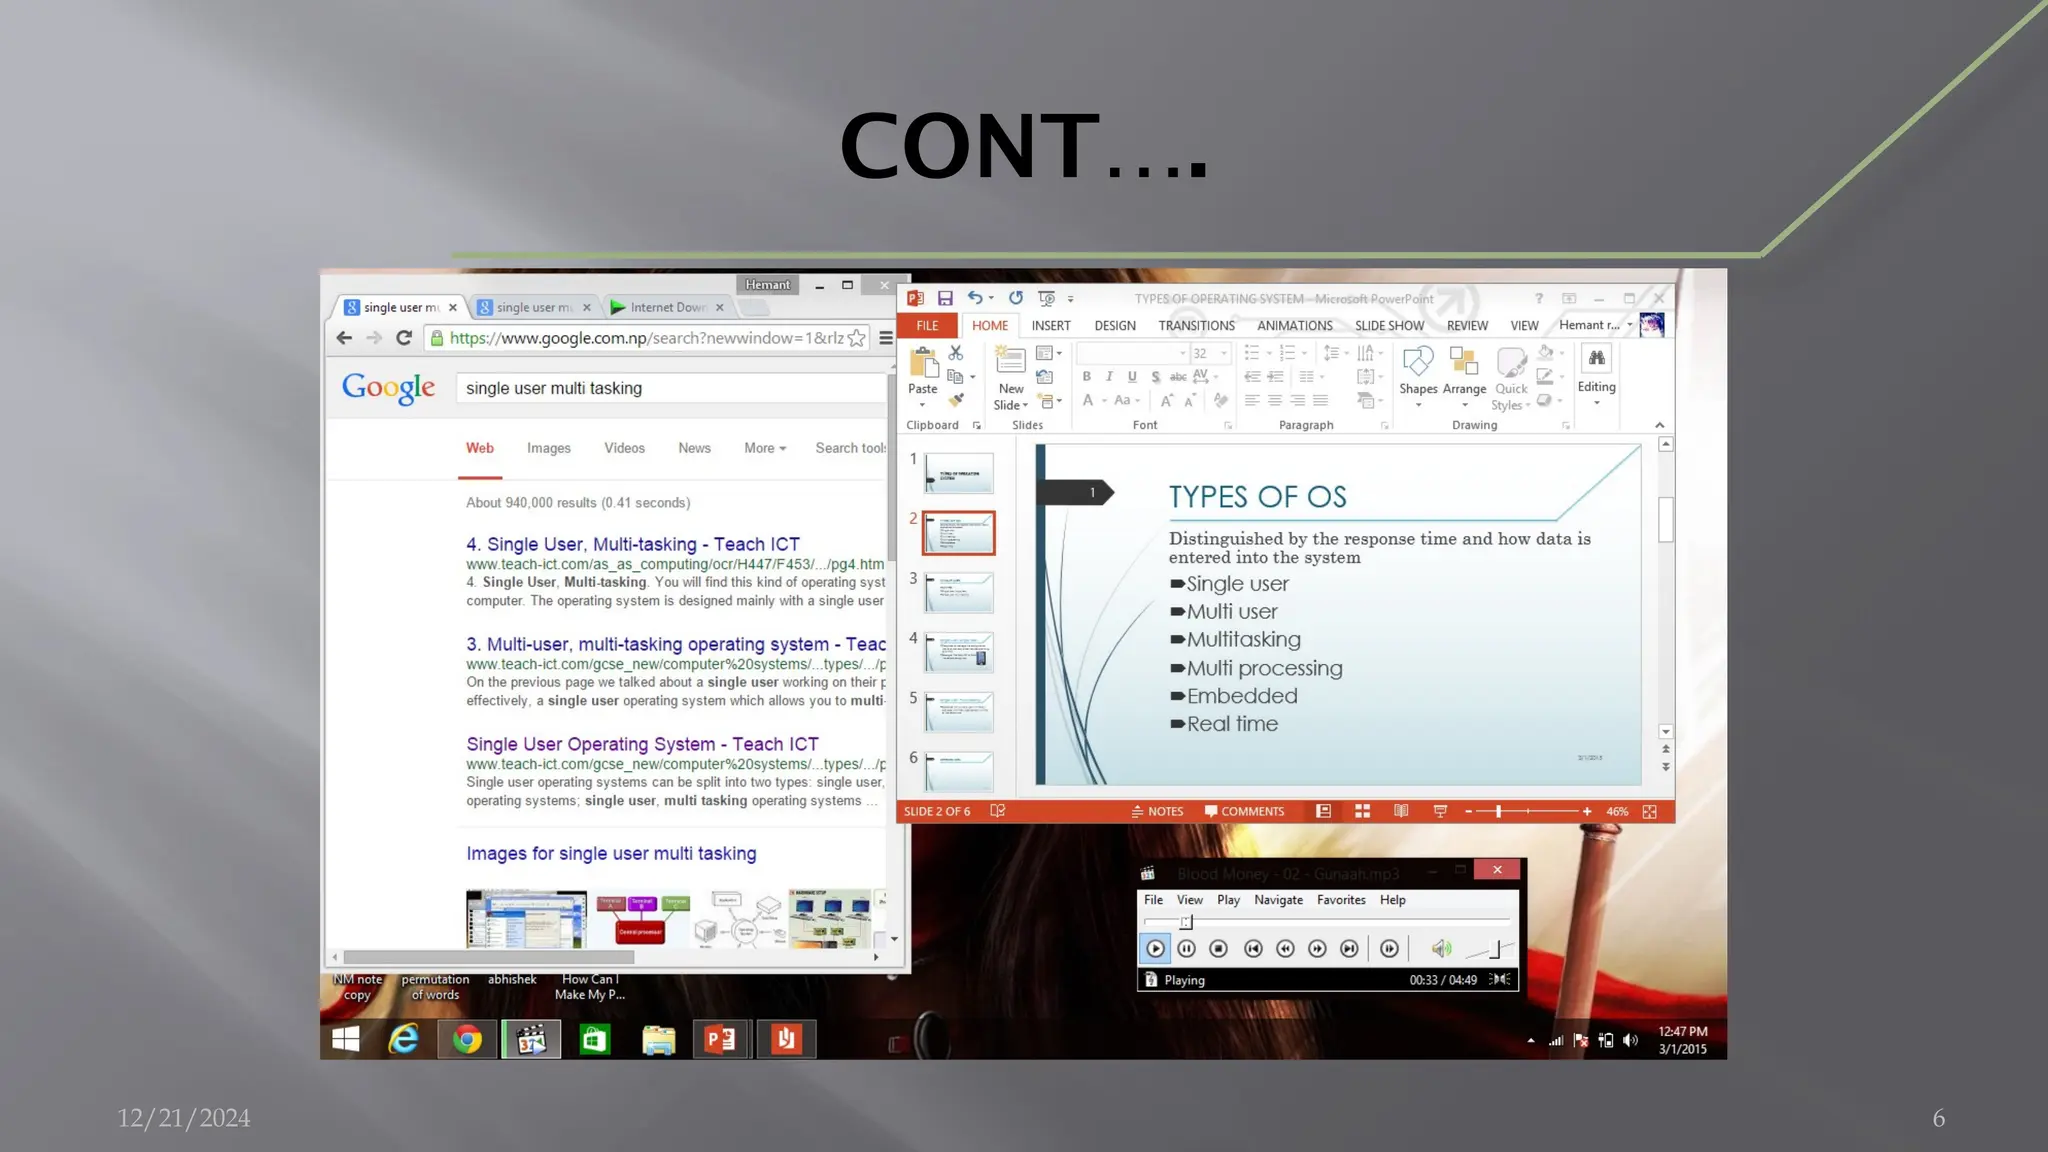Screen dimensions: 2048x1152
Task: Bookmark page with star icon
Action: (857, 338)
